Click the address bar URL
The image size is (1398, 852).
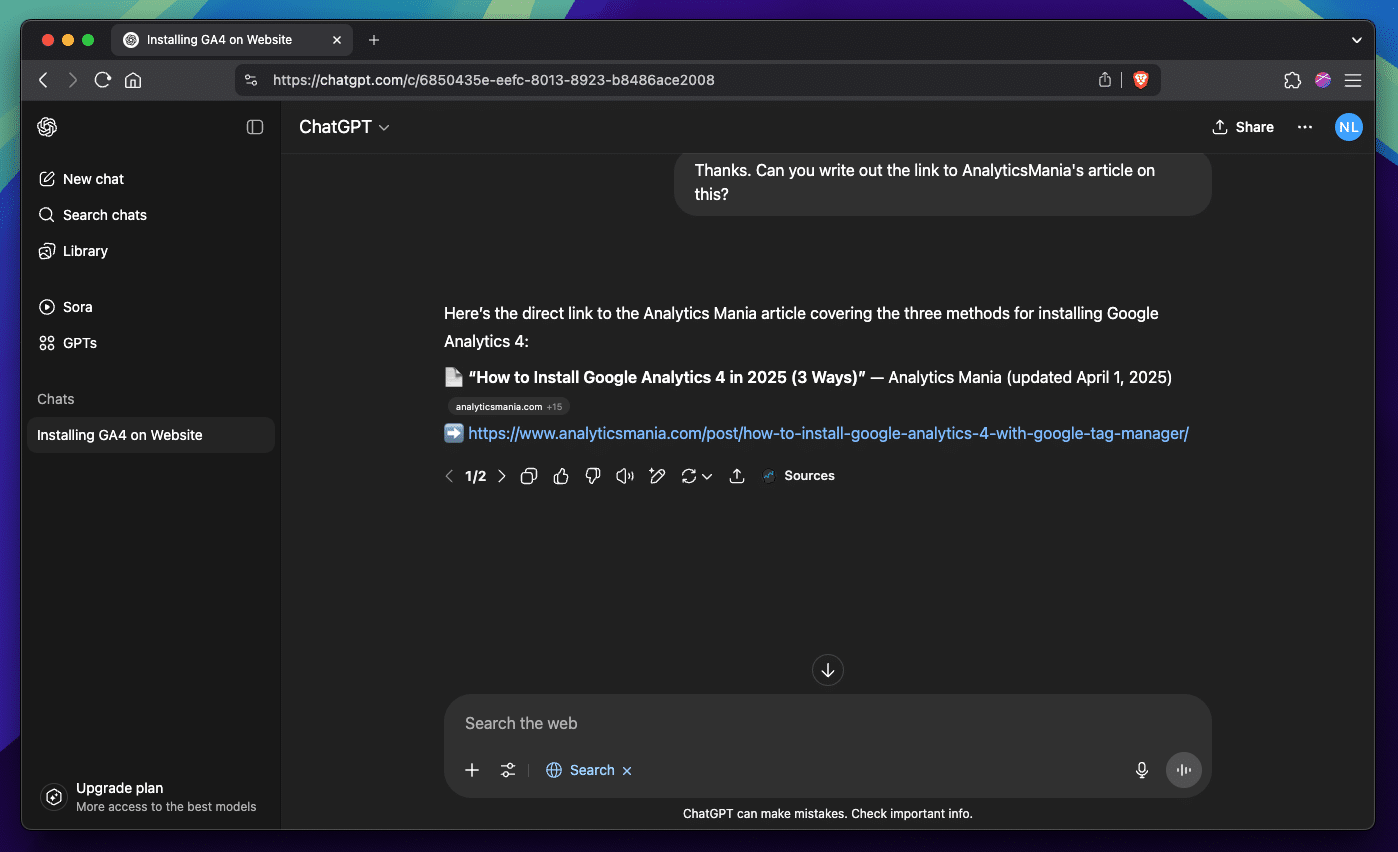494,80
